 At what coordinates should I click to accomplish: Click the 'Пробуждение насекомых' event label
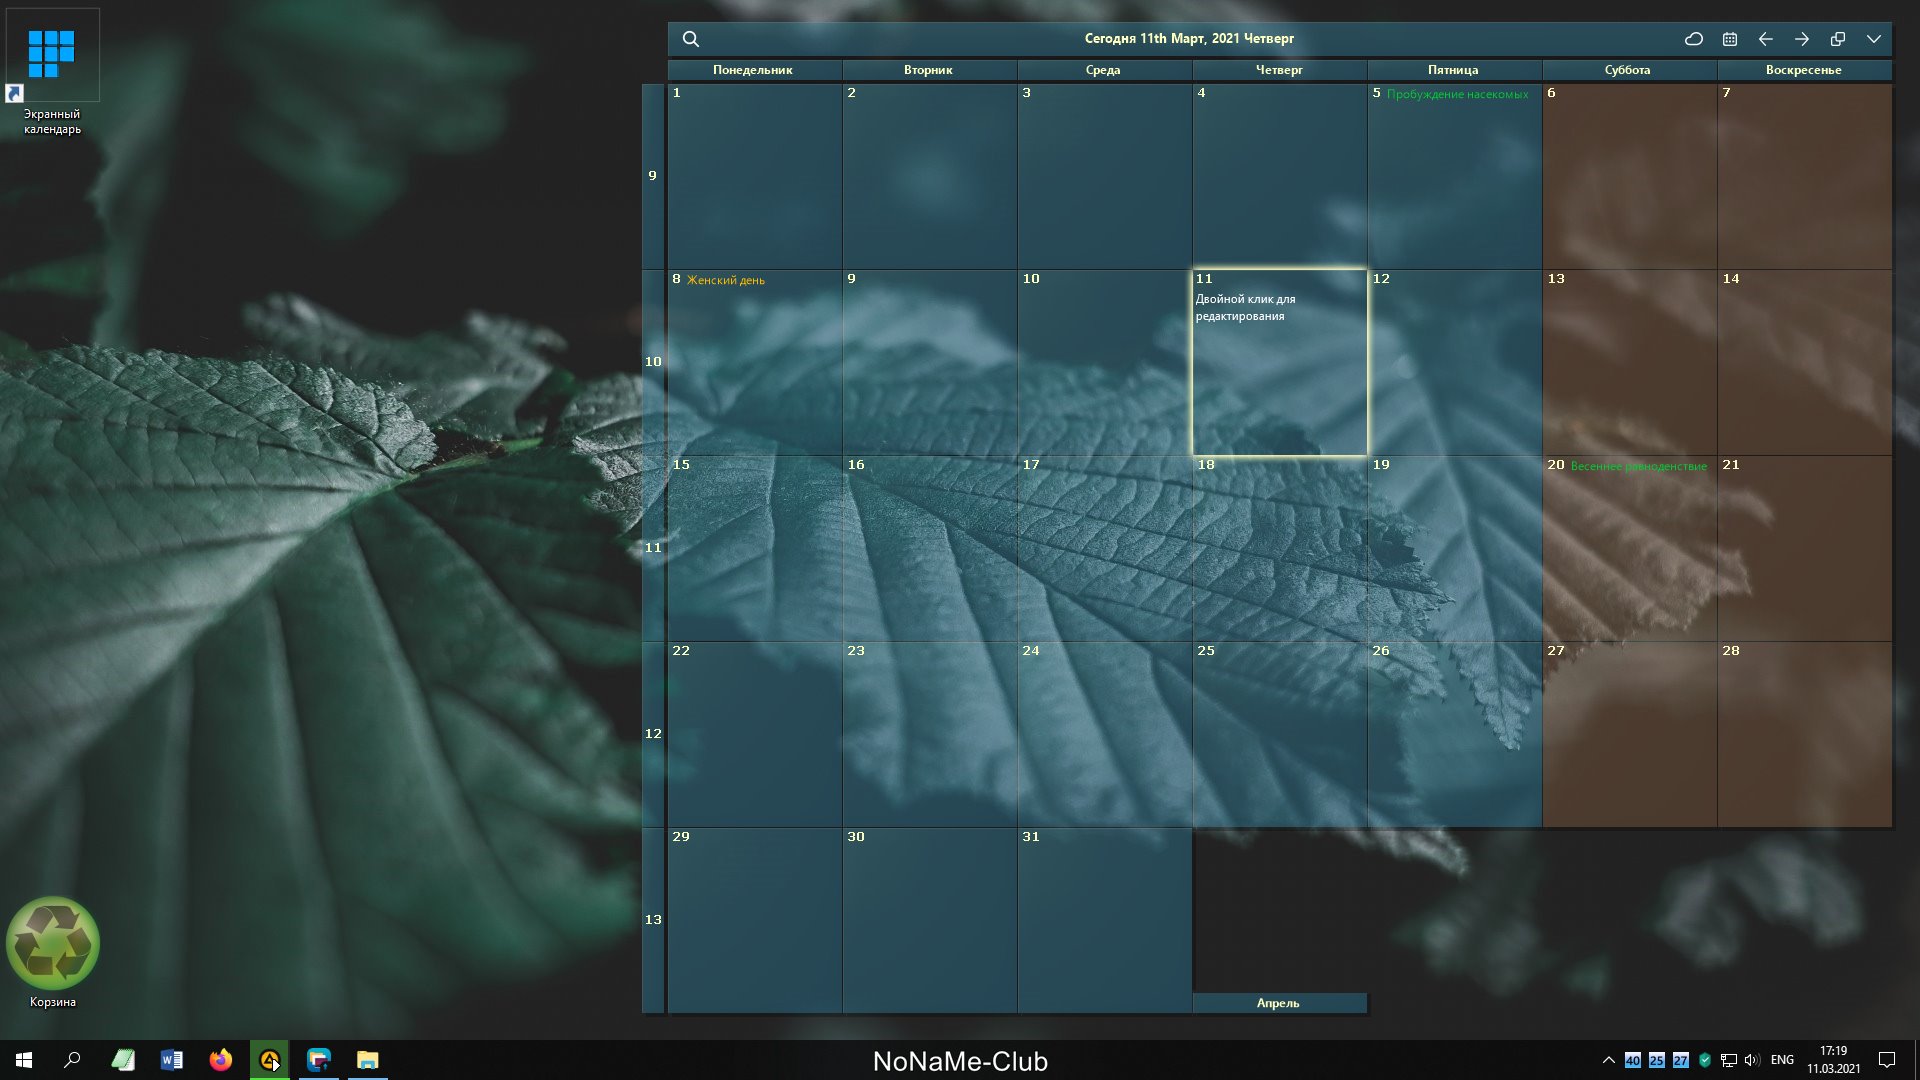1457,94
